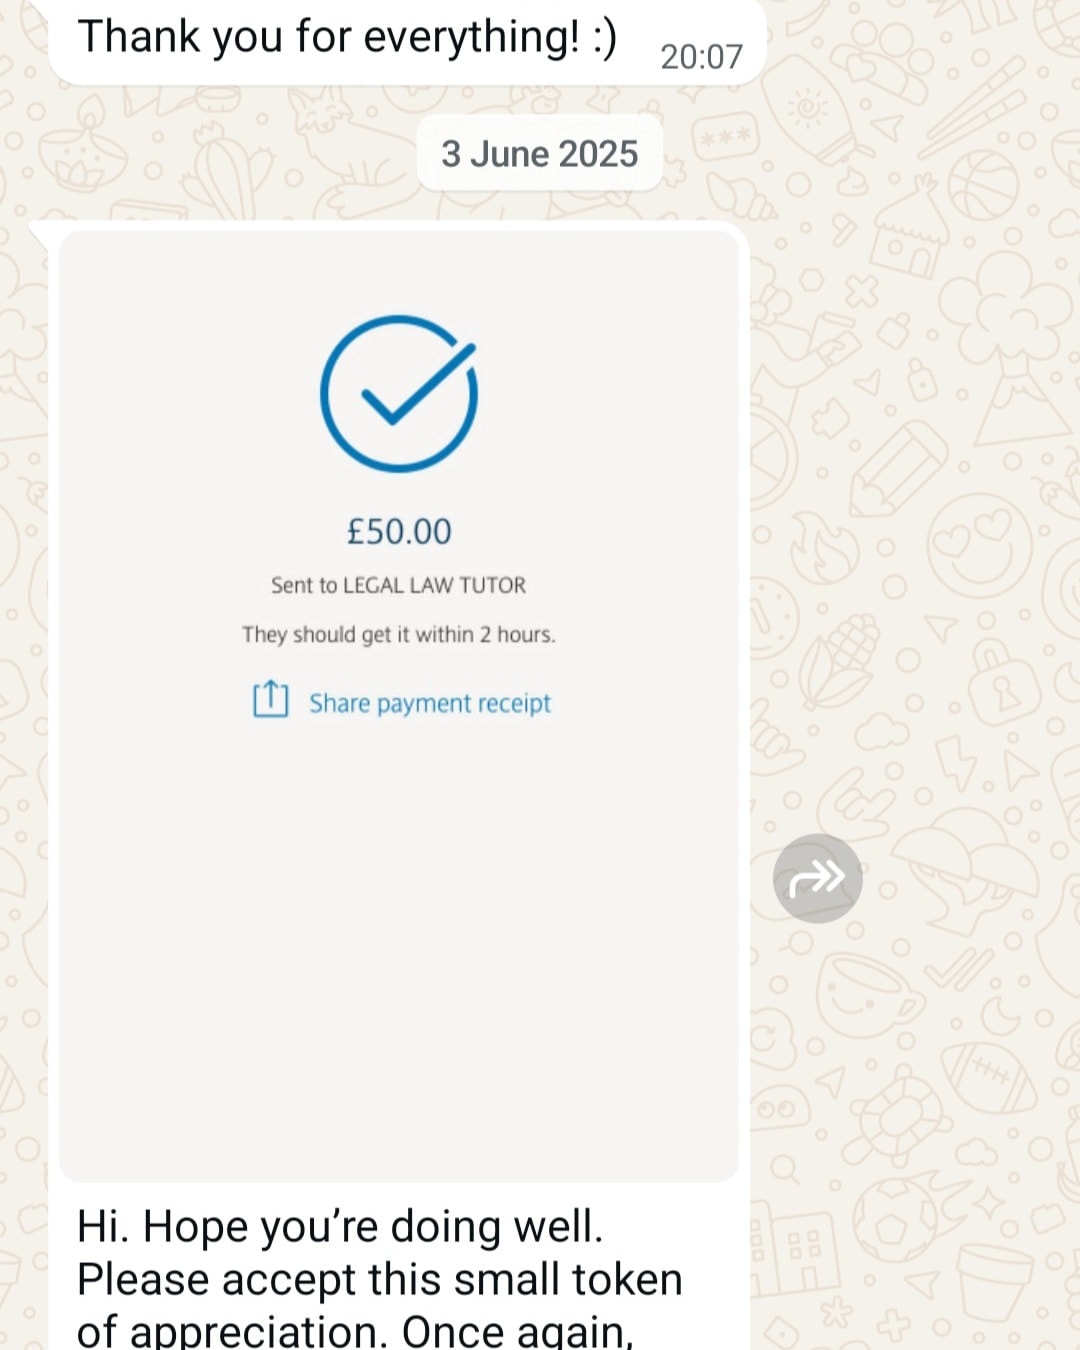Tap the They should get it within 2 hours line

398,634
